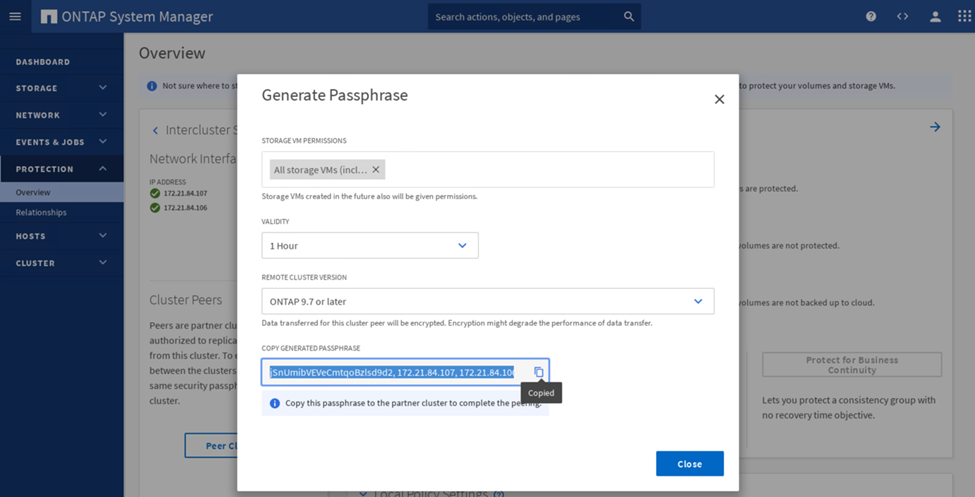The height and width of the screenshot is (497, 975).
Task: Open the apps grid icon
Action: click(965, 17)
